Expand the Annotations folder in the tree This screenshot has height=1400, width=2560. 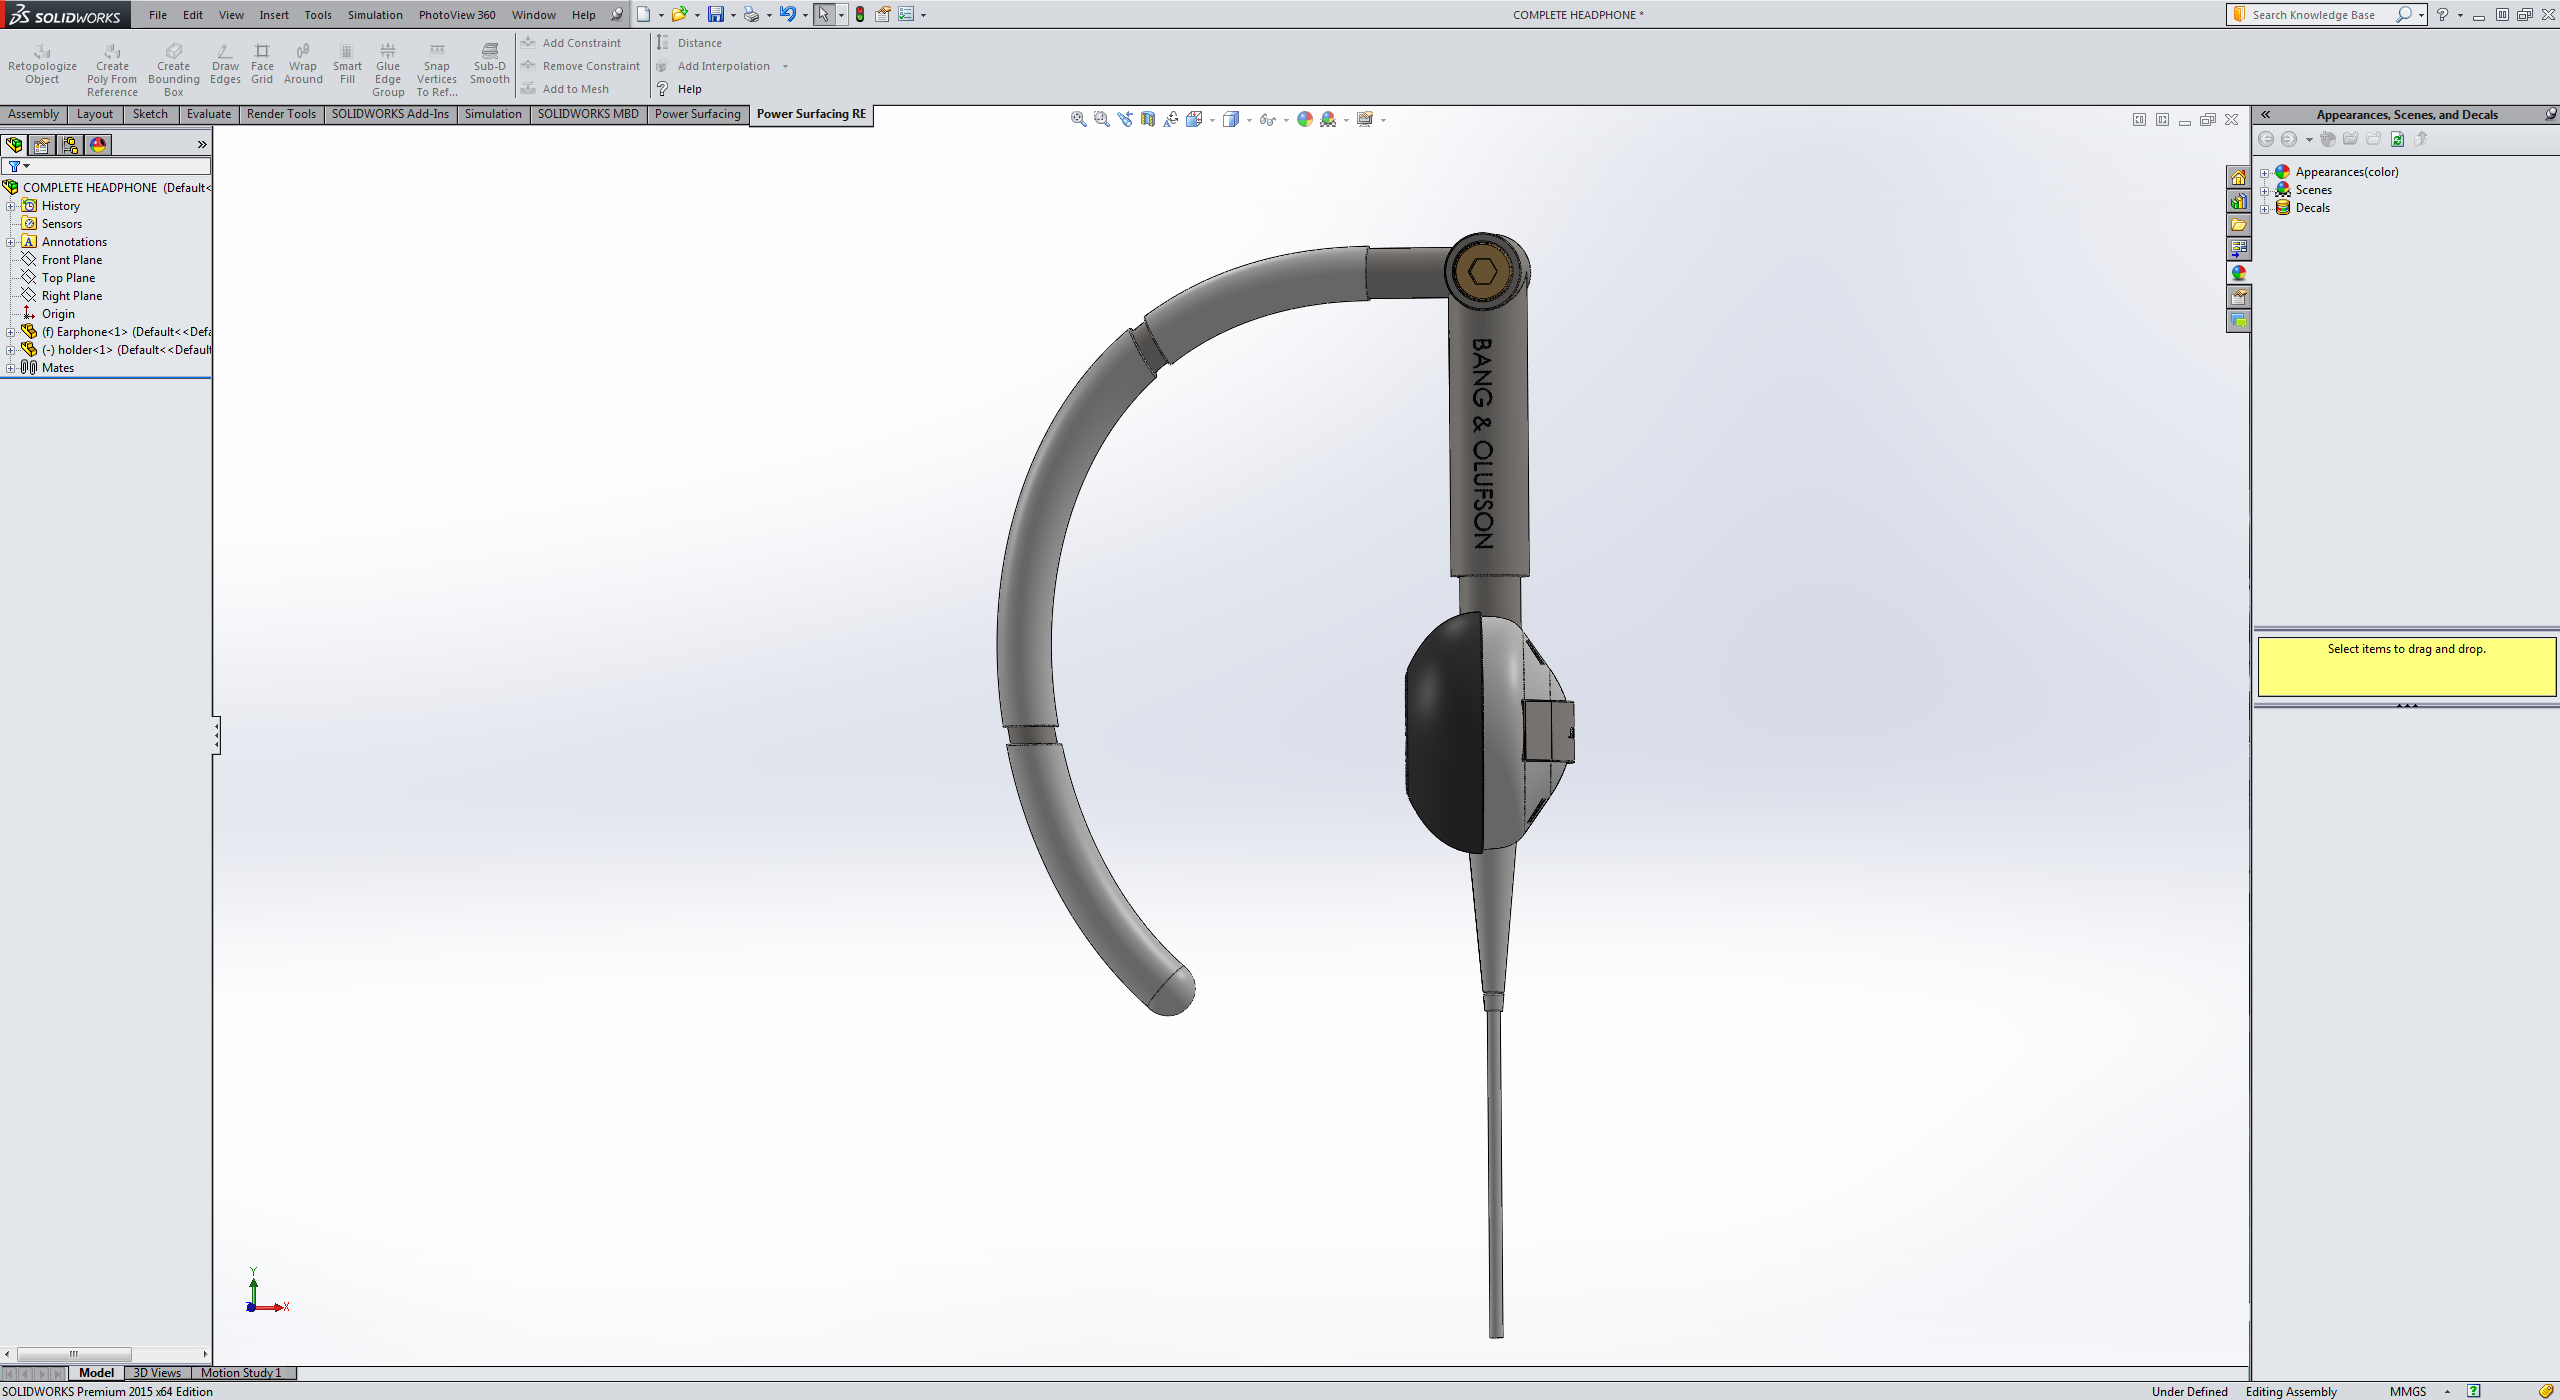point(10,242)
